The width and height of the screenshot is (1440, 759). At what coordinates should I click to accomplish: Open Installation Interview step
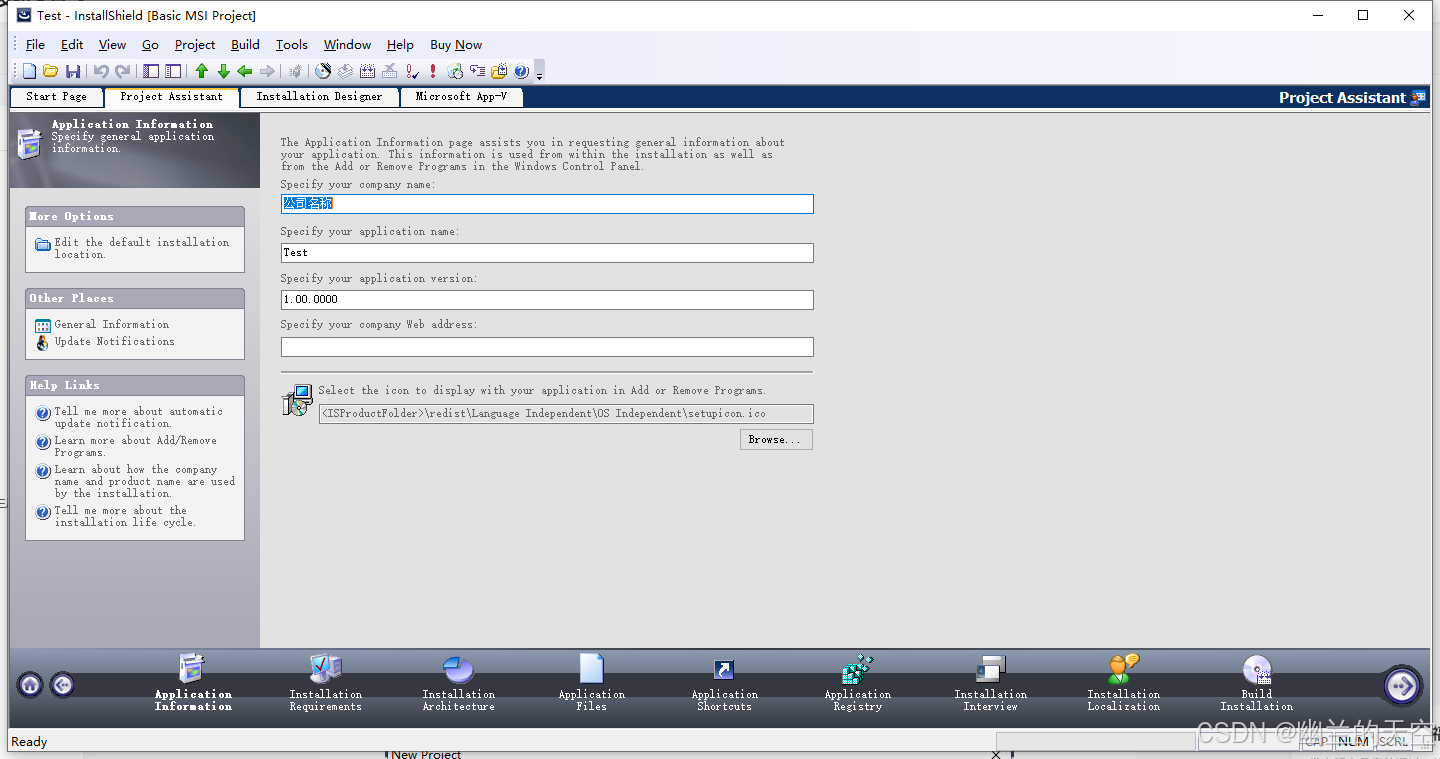pyautogui.click(x=991, y=682)
